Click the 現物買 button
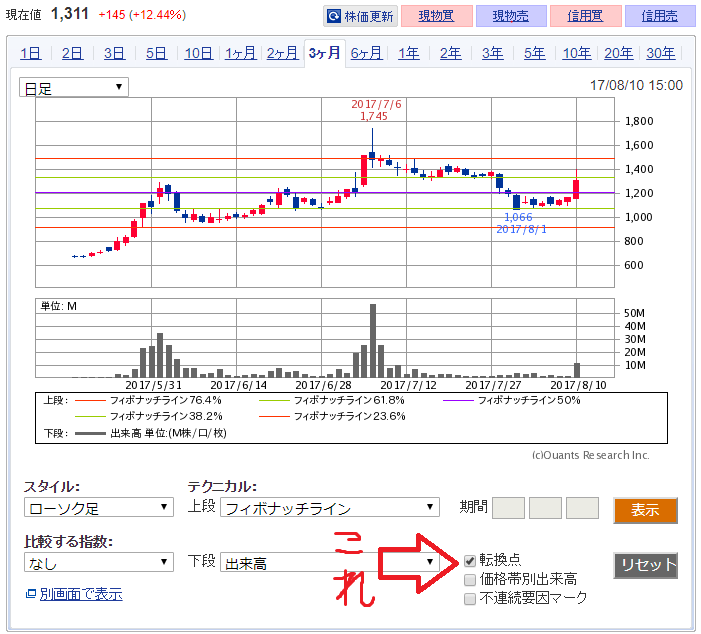Screen dimensions: 701x634 click(x=436, y=16)
